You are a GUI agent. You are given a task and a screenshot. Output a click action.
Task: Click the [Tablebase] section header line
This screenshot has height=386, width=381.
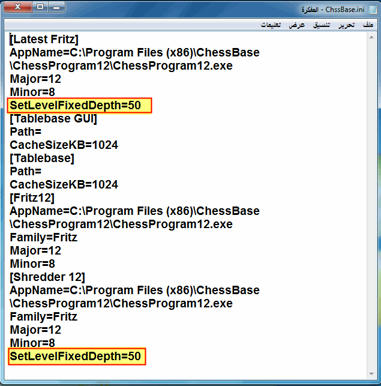click(x=42, y=158)
